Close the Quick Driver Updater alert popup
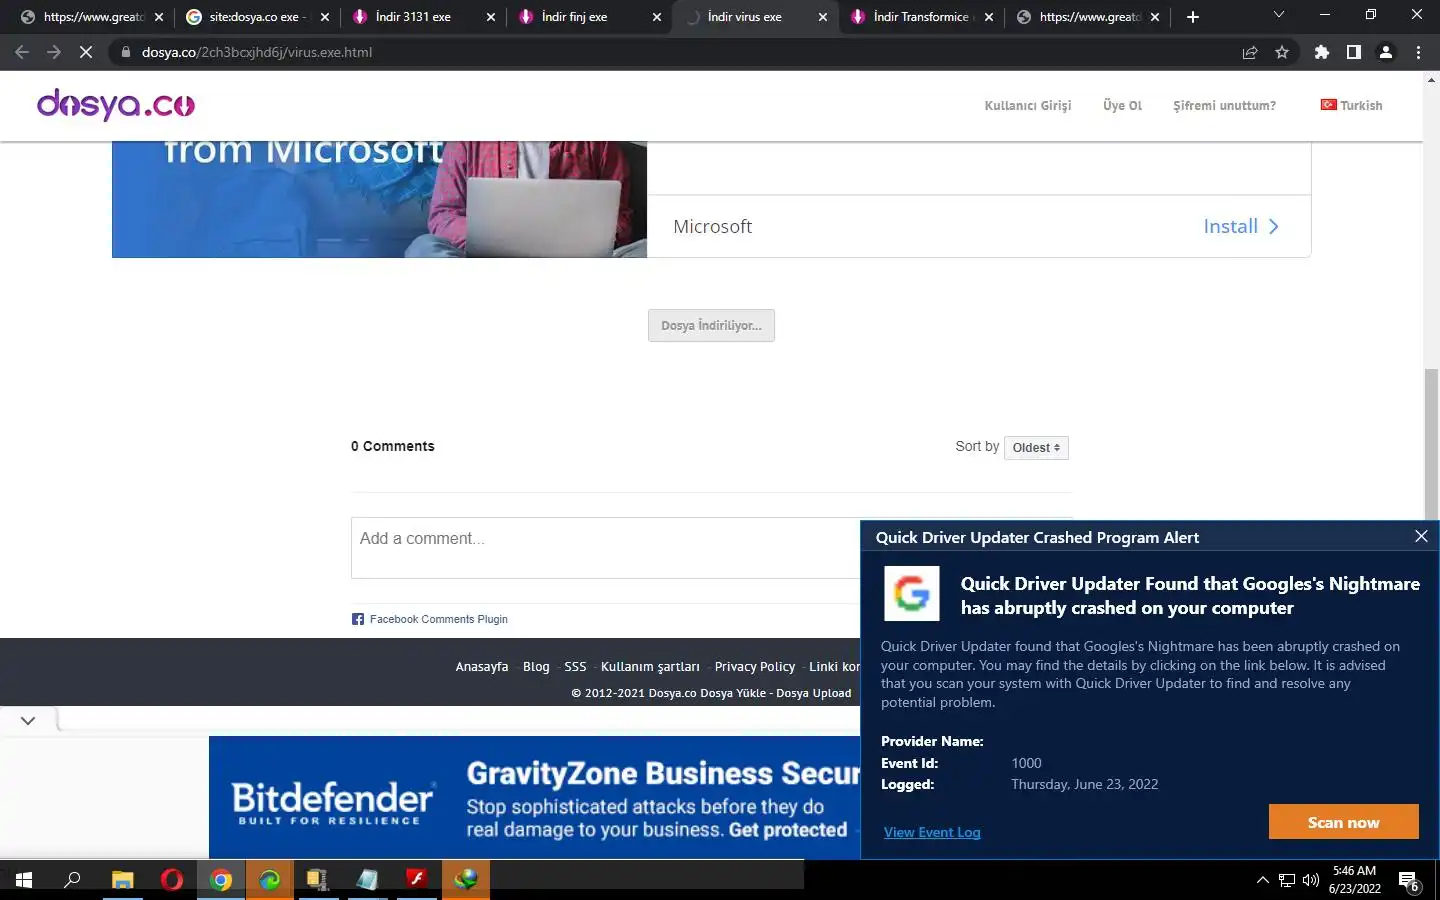The image size is (1440, 900). pyautogui.click(x=1421, y=536)
